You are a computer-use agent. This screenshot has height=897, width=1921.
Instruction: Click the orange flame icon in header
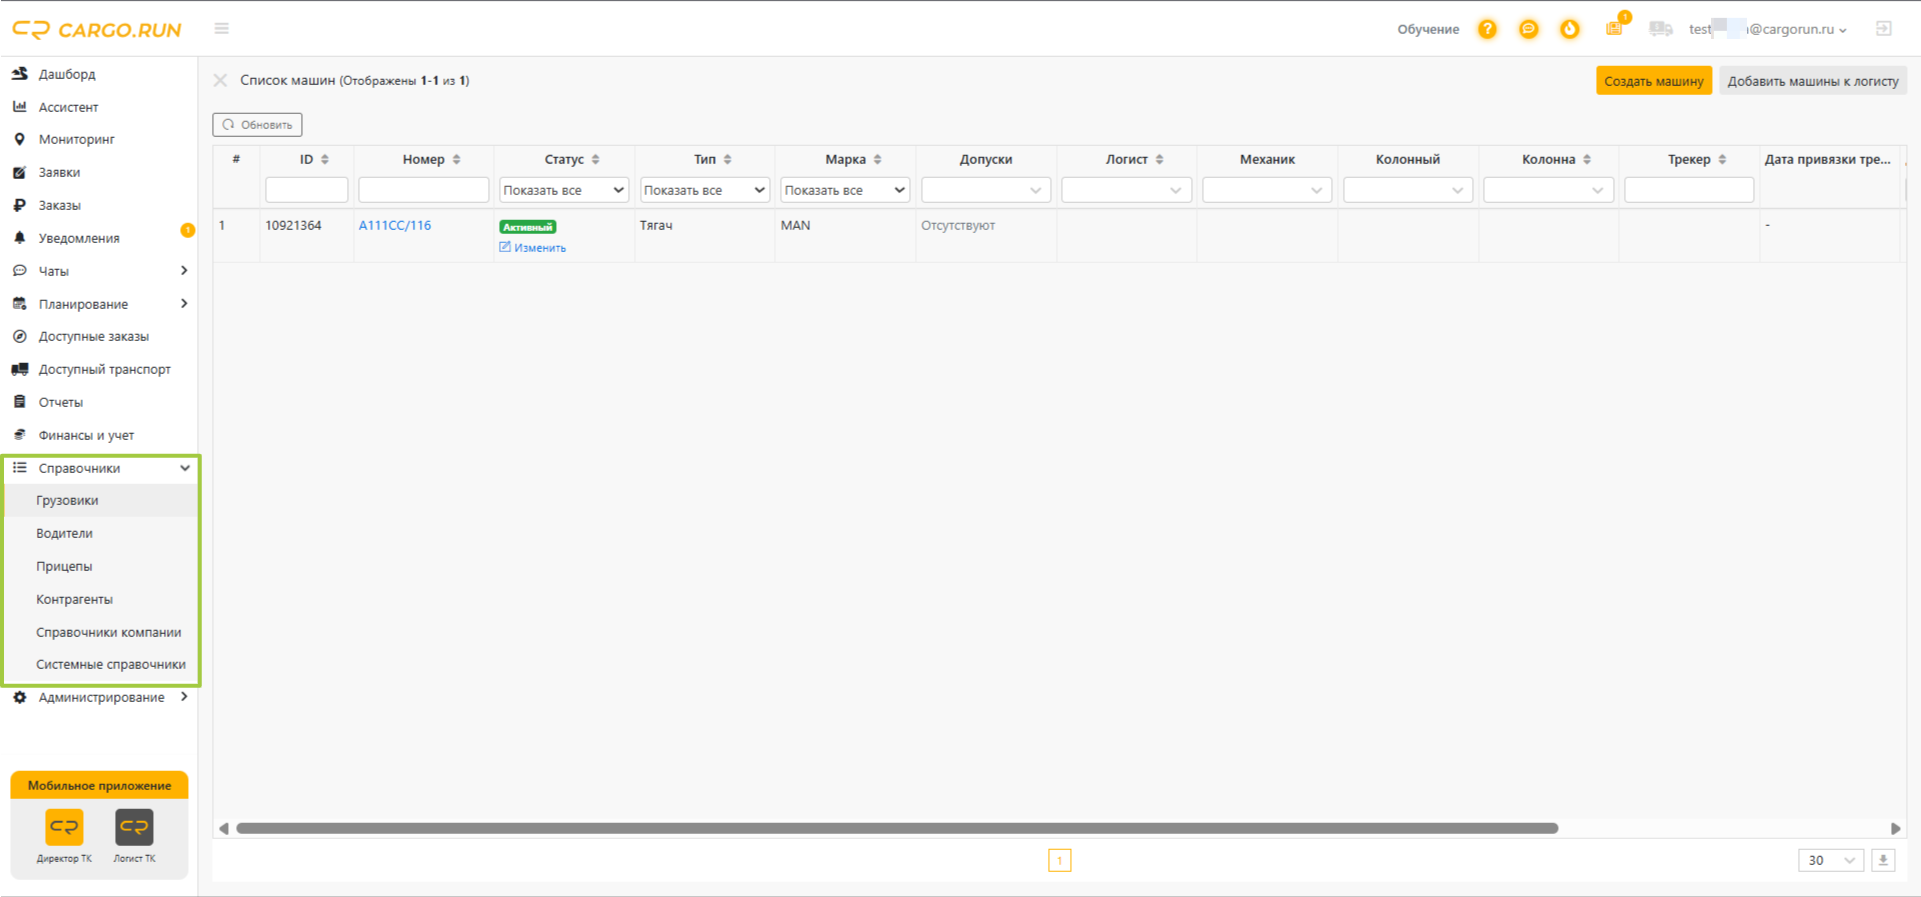point(1570,29)
